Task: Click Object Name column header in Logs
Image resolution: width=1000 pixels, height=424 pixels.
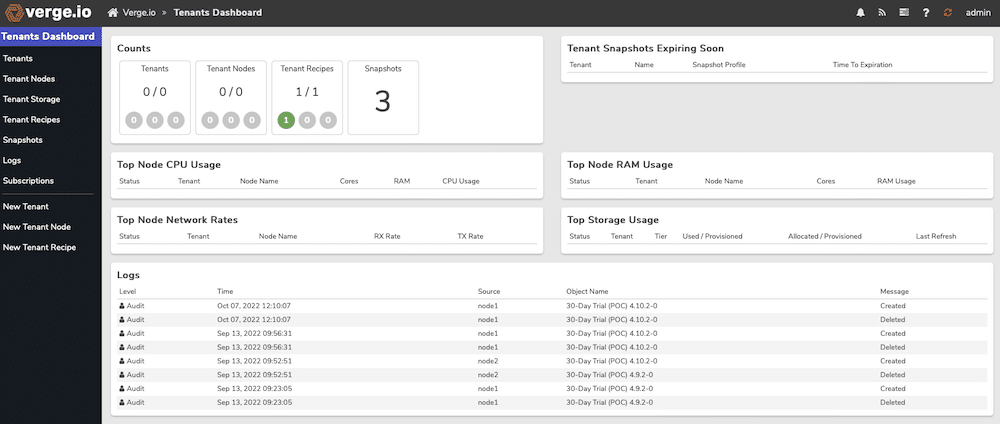Action: point(587,291)
